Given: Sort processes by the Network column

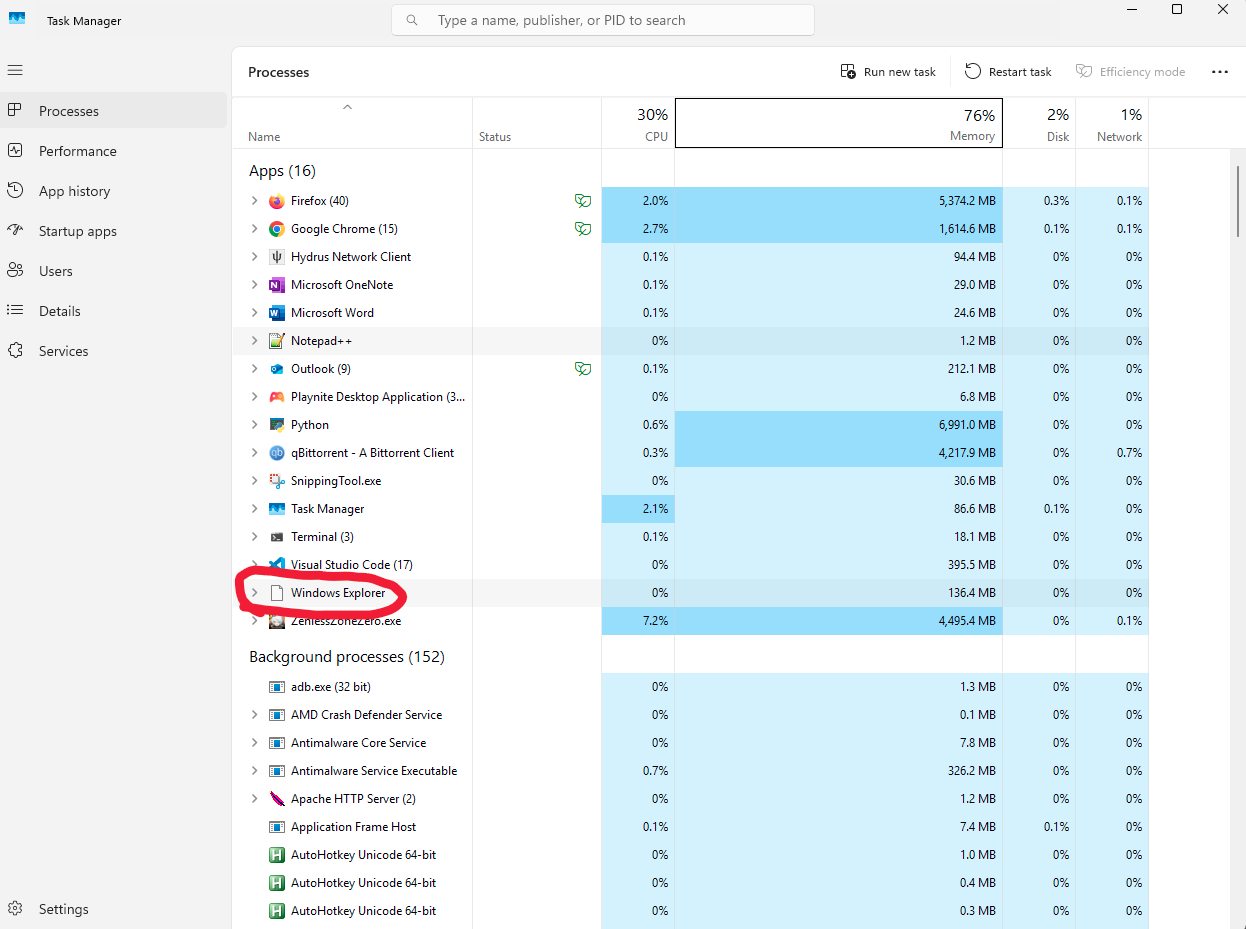Looking at the screenshot, I should coord(1112,124).
